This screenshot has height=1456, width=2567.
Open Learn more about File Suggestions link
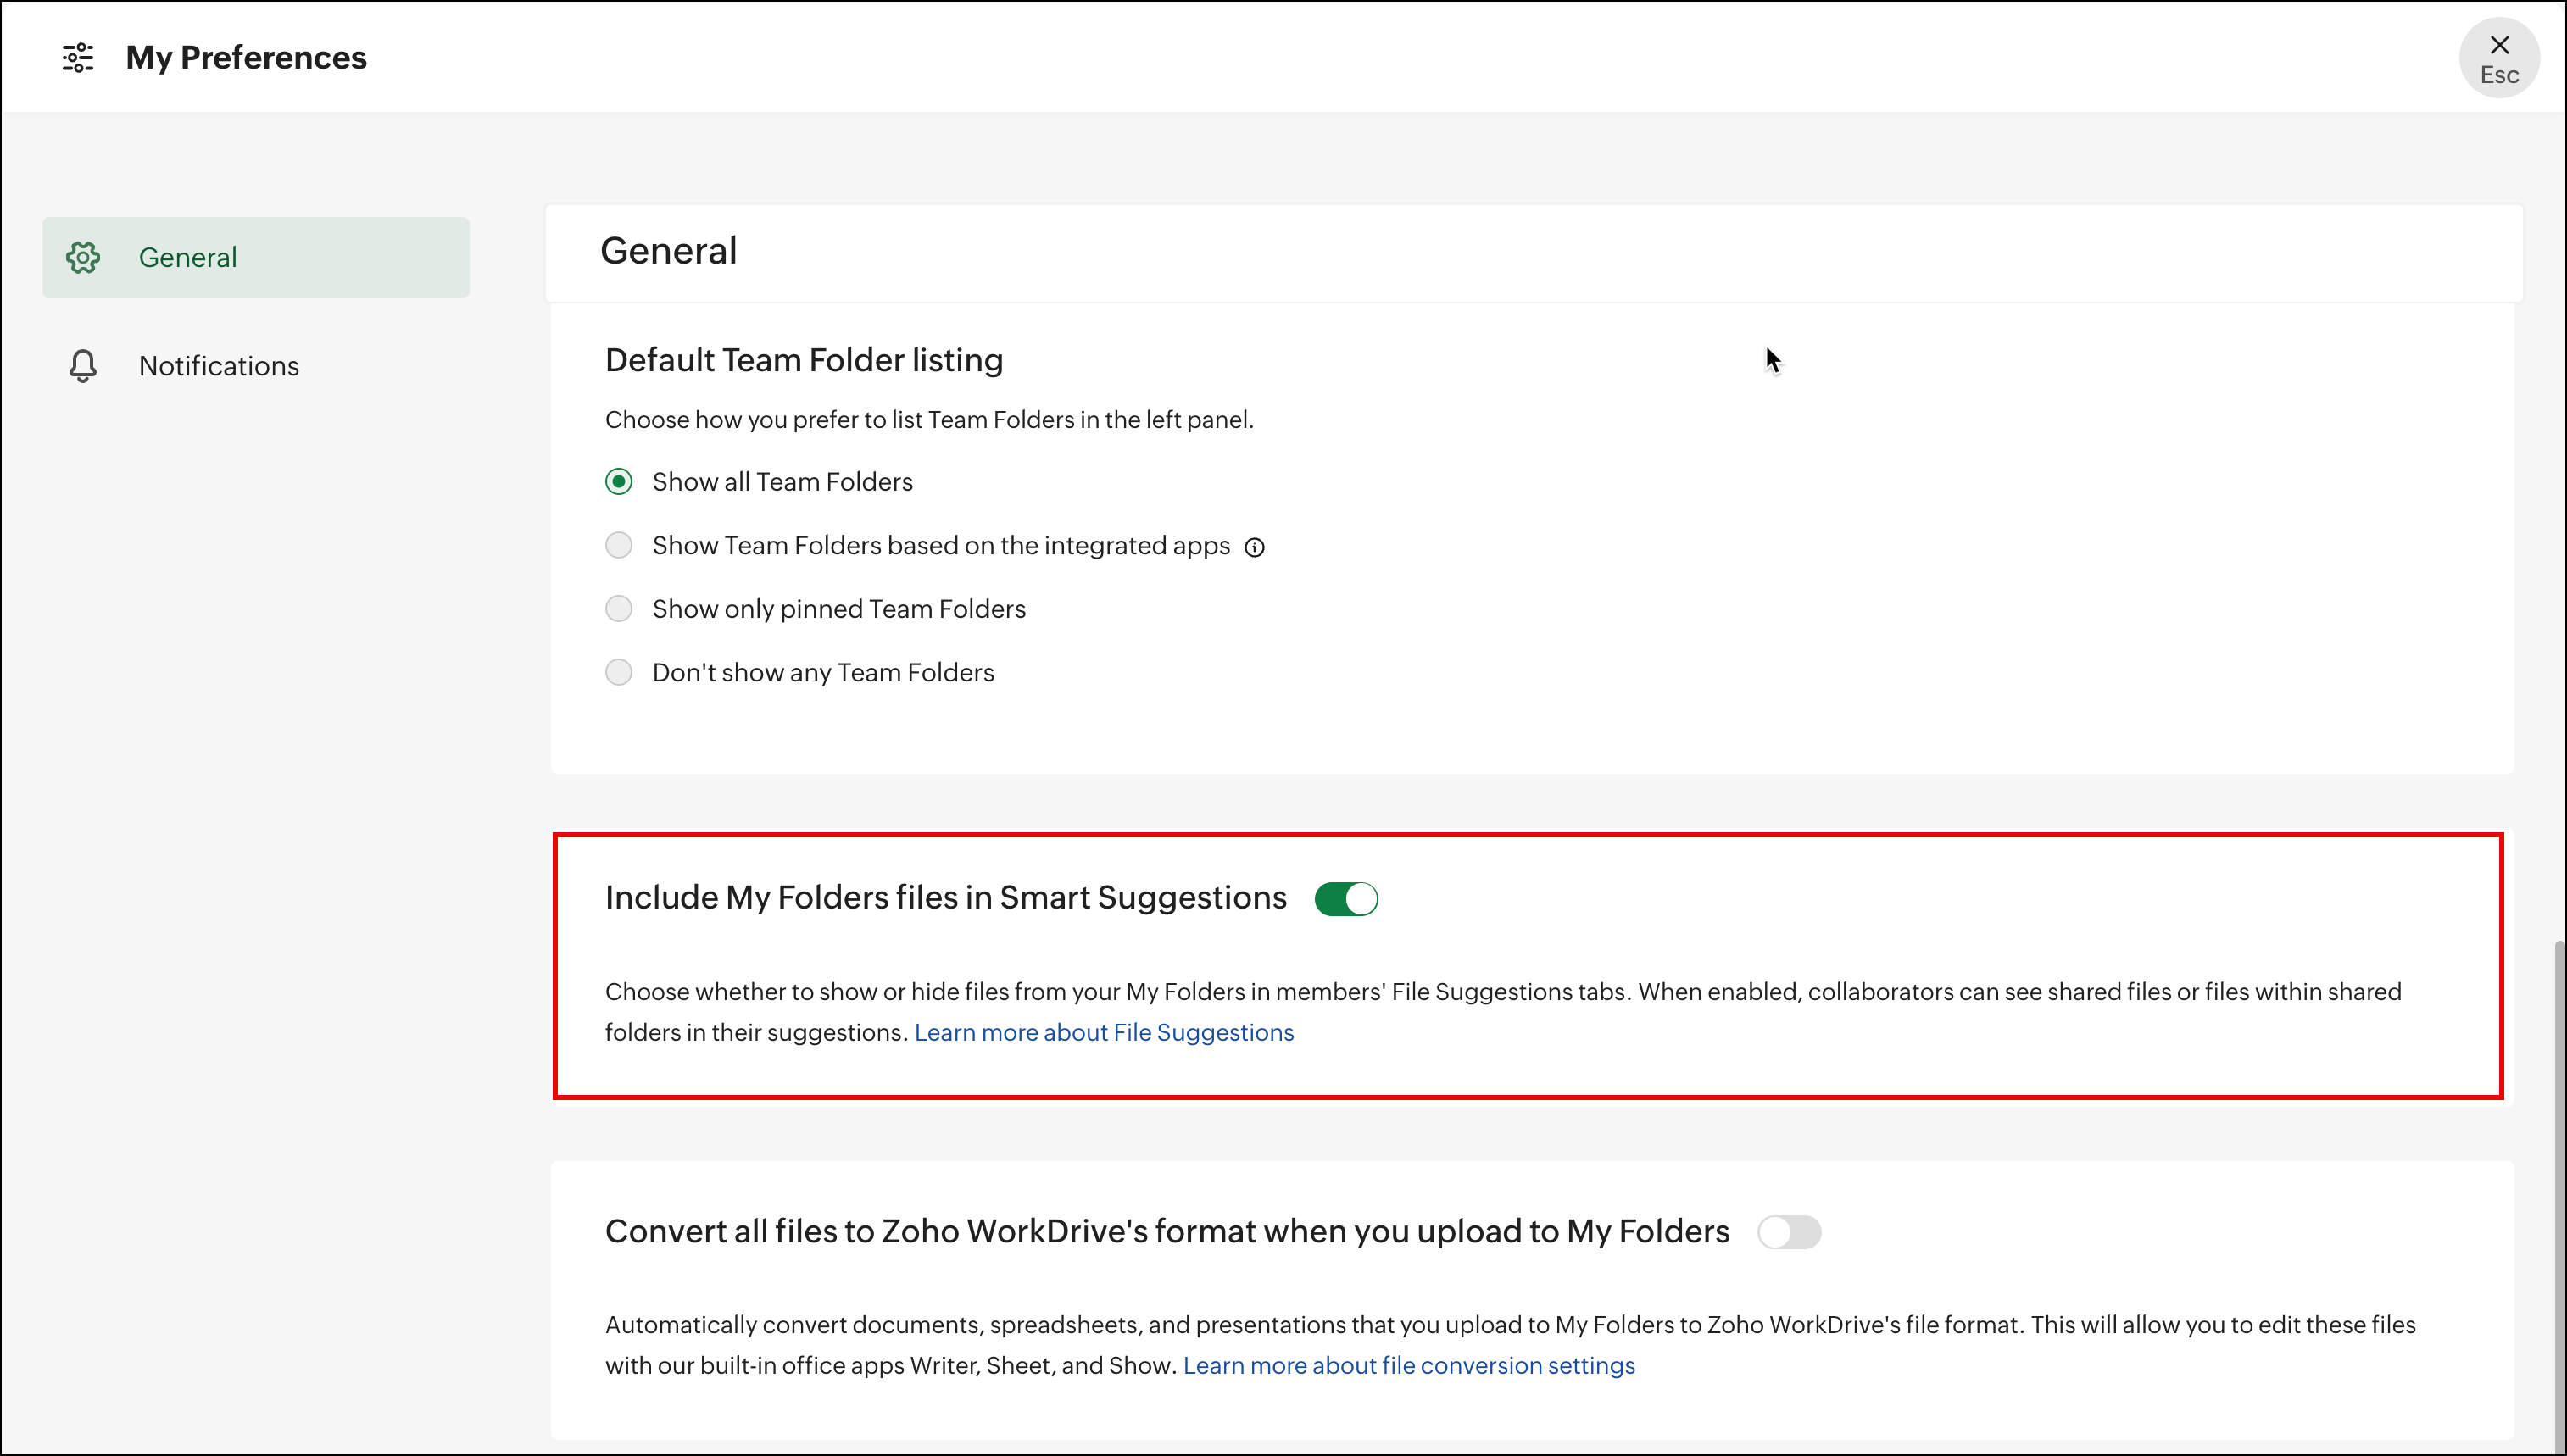pyautogui.click(x=1103, y=1032)
